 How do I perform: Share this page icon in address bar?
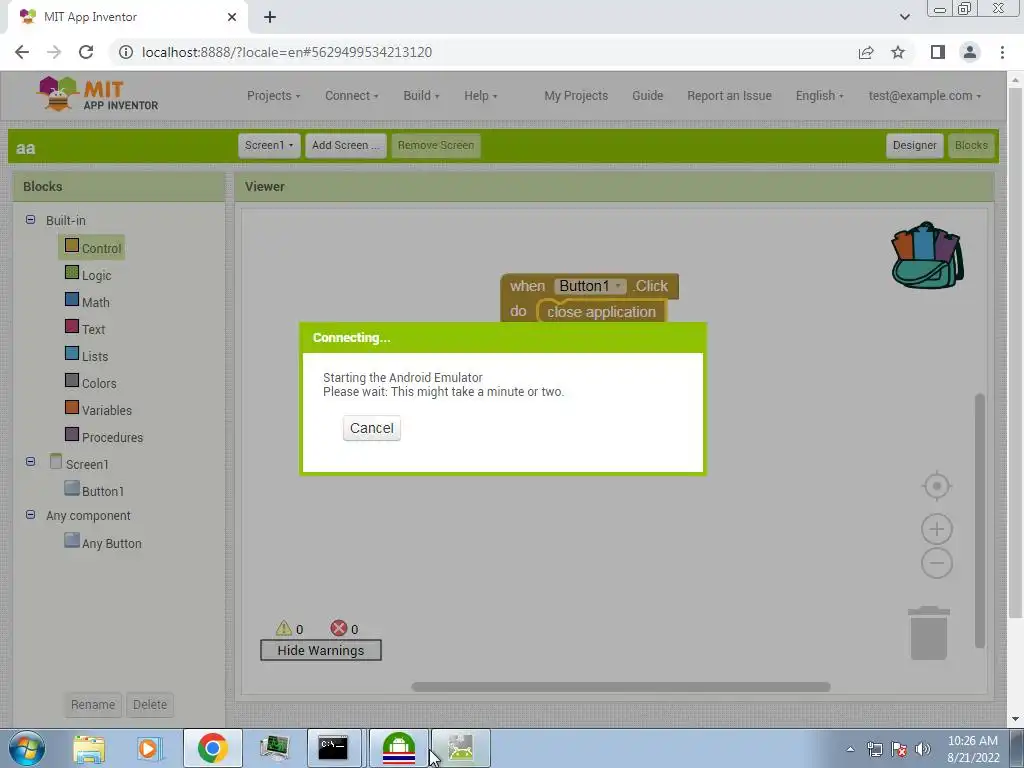[866, 52]
